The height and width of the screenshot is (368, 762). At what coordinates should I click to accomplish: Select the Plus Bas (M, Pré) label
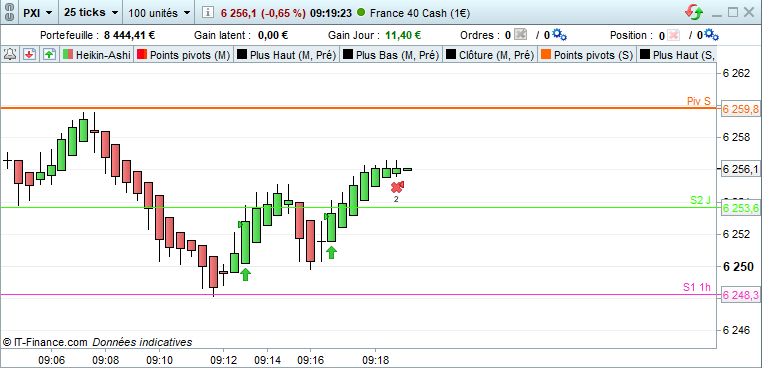(398, 55)
